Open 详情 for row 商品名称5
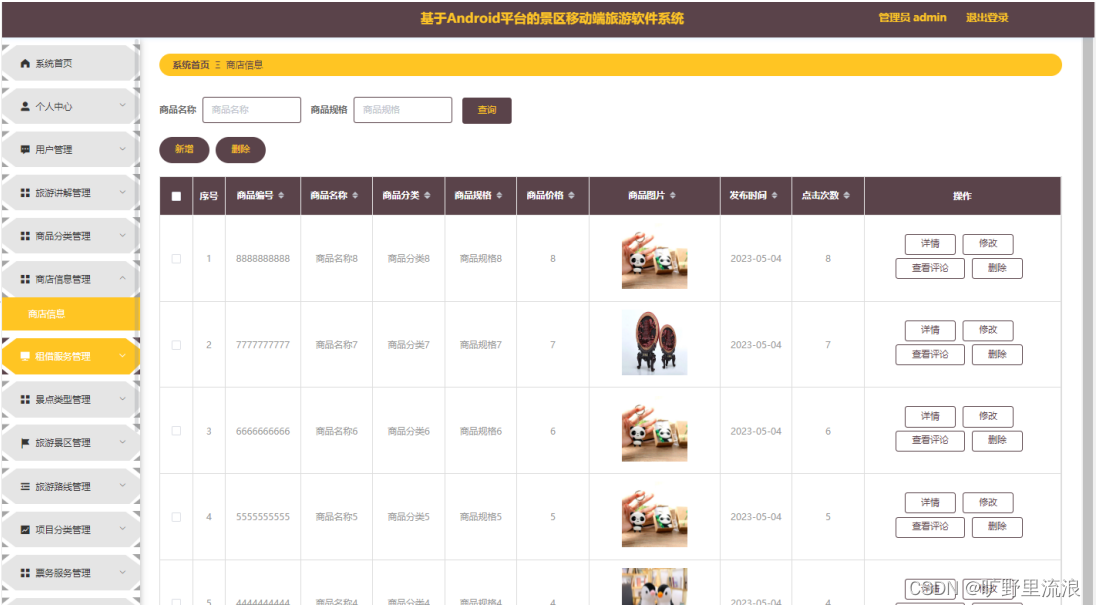Viewport: 1096px width, 607px height. coord(930,503)
